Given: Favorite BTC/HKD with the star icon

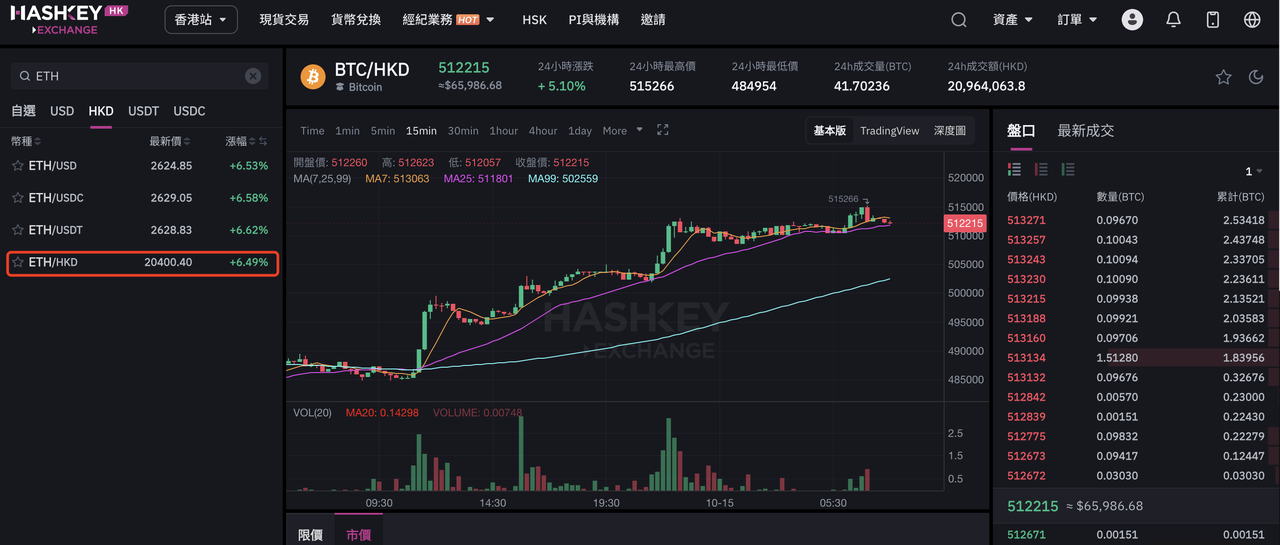Looking at the screenshot, I should [1223, 77].
